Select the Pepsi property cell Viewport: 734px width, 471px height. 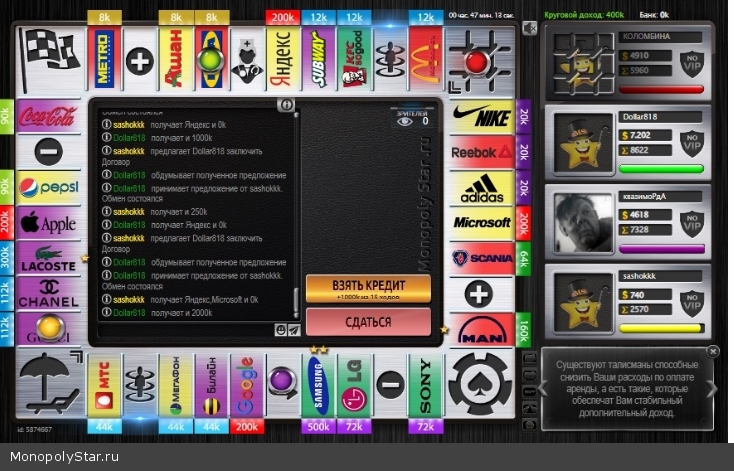coord(49,188)
